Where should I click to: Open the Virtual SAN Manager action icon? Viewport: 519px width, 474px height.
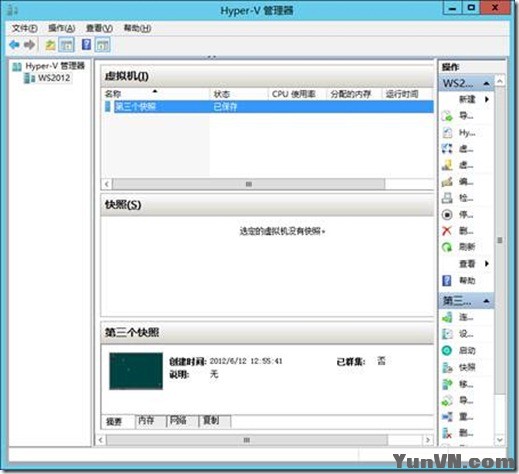click(x=447, y=165)
